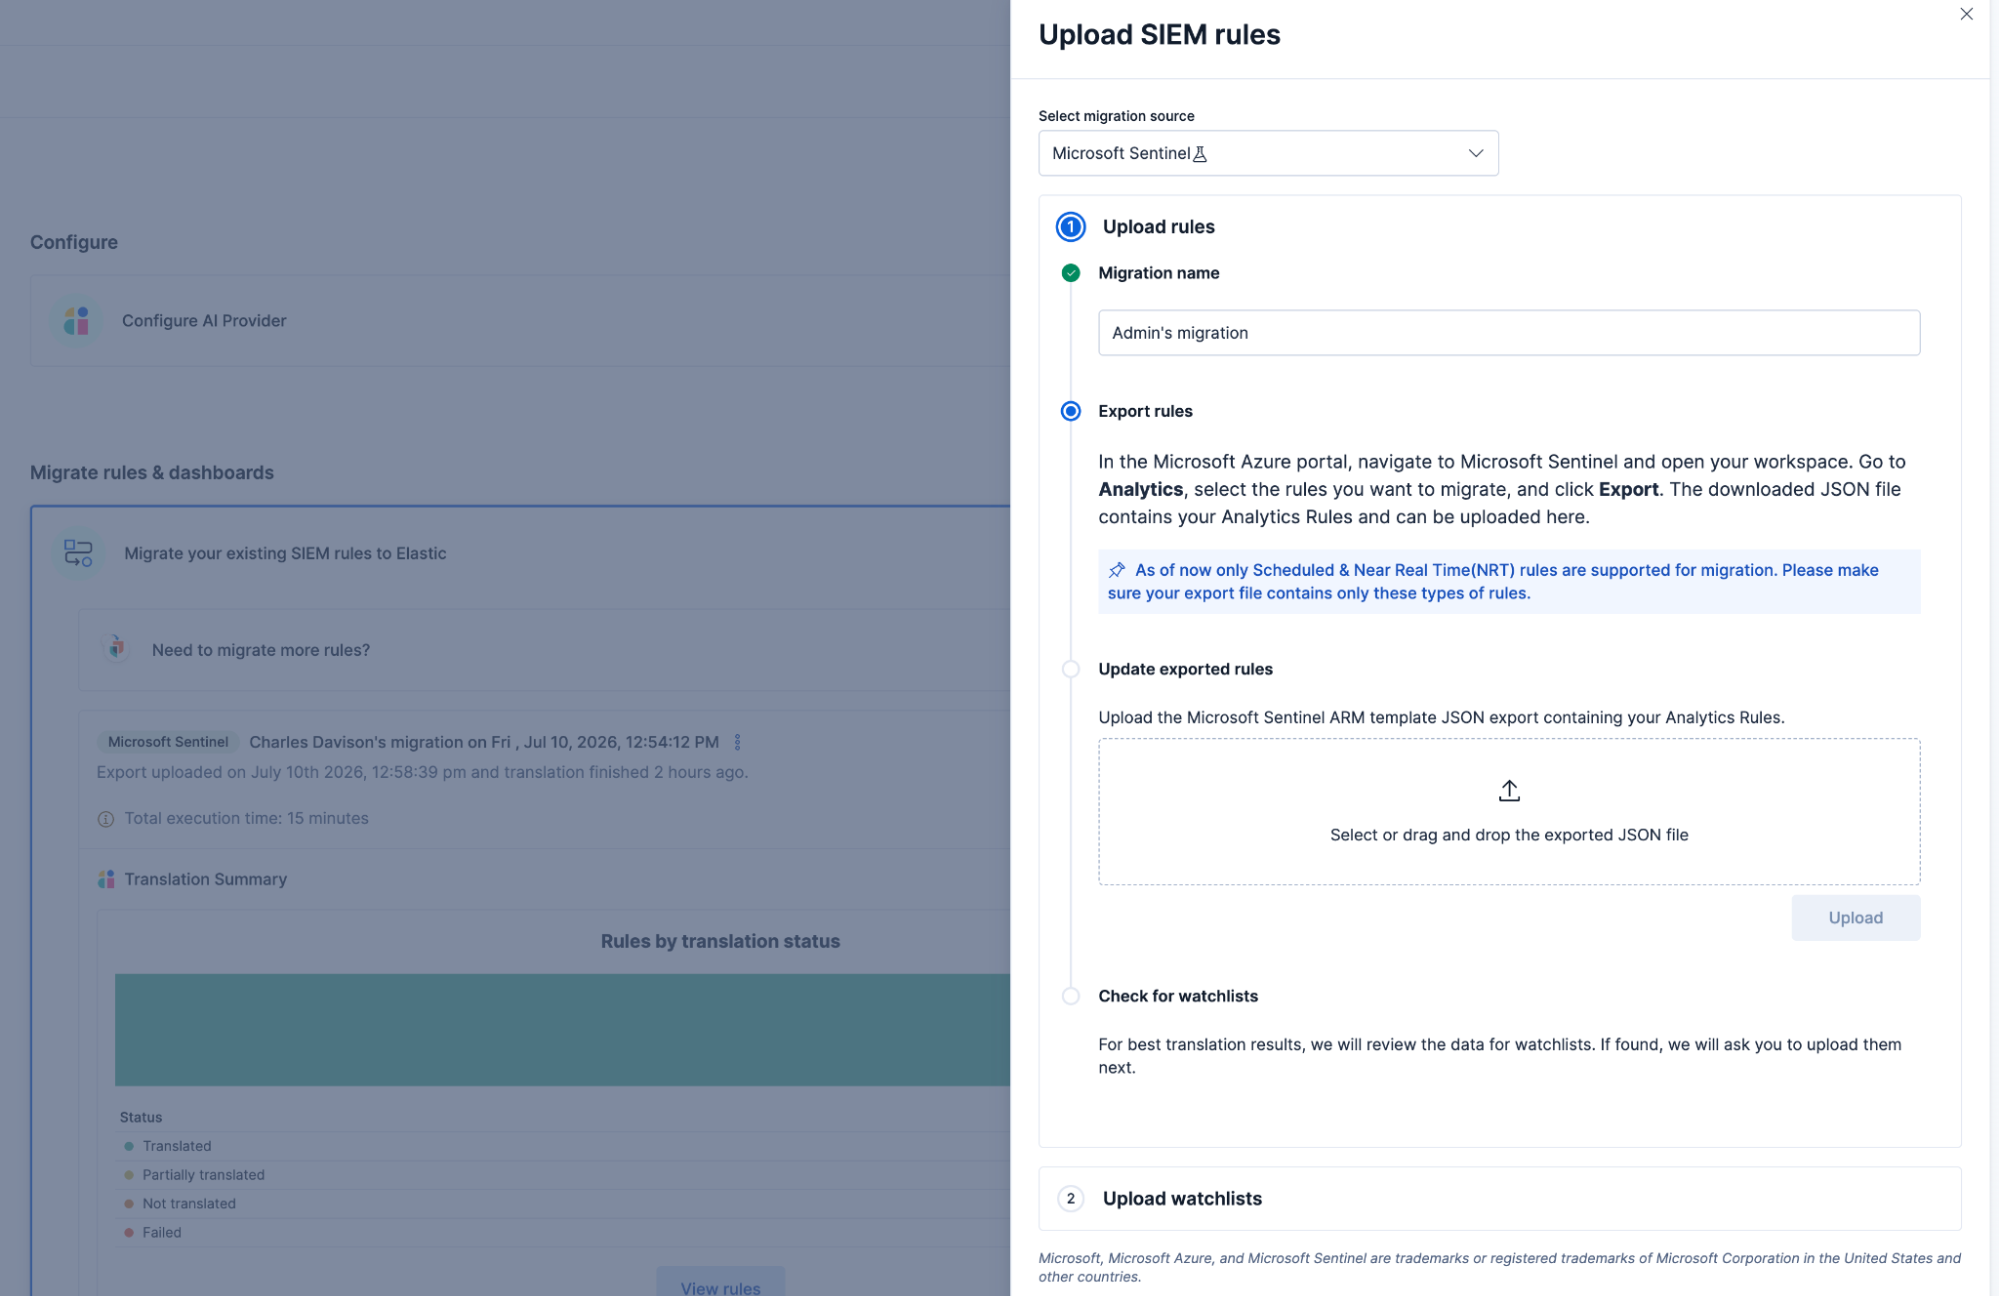
Task: Open the migration options menu dots
Action: [x=737, y=742]
